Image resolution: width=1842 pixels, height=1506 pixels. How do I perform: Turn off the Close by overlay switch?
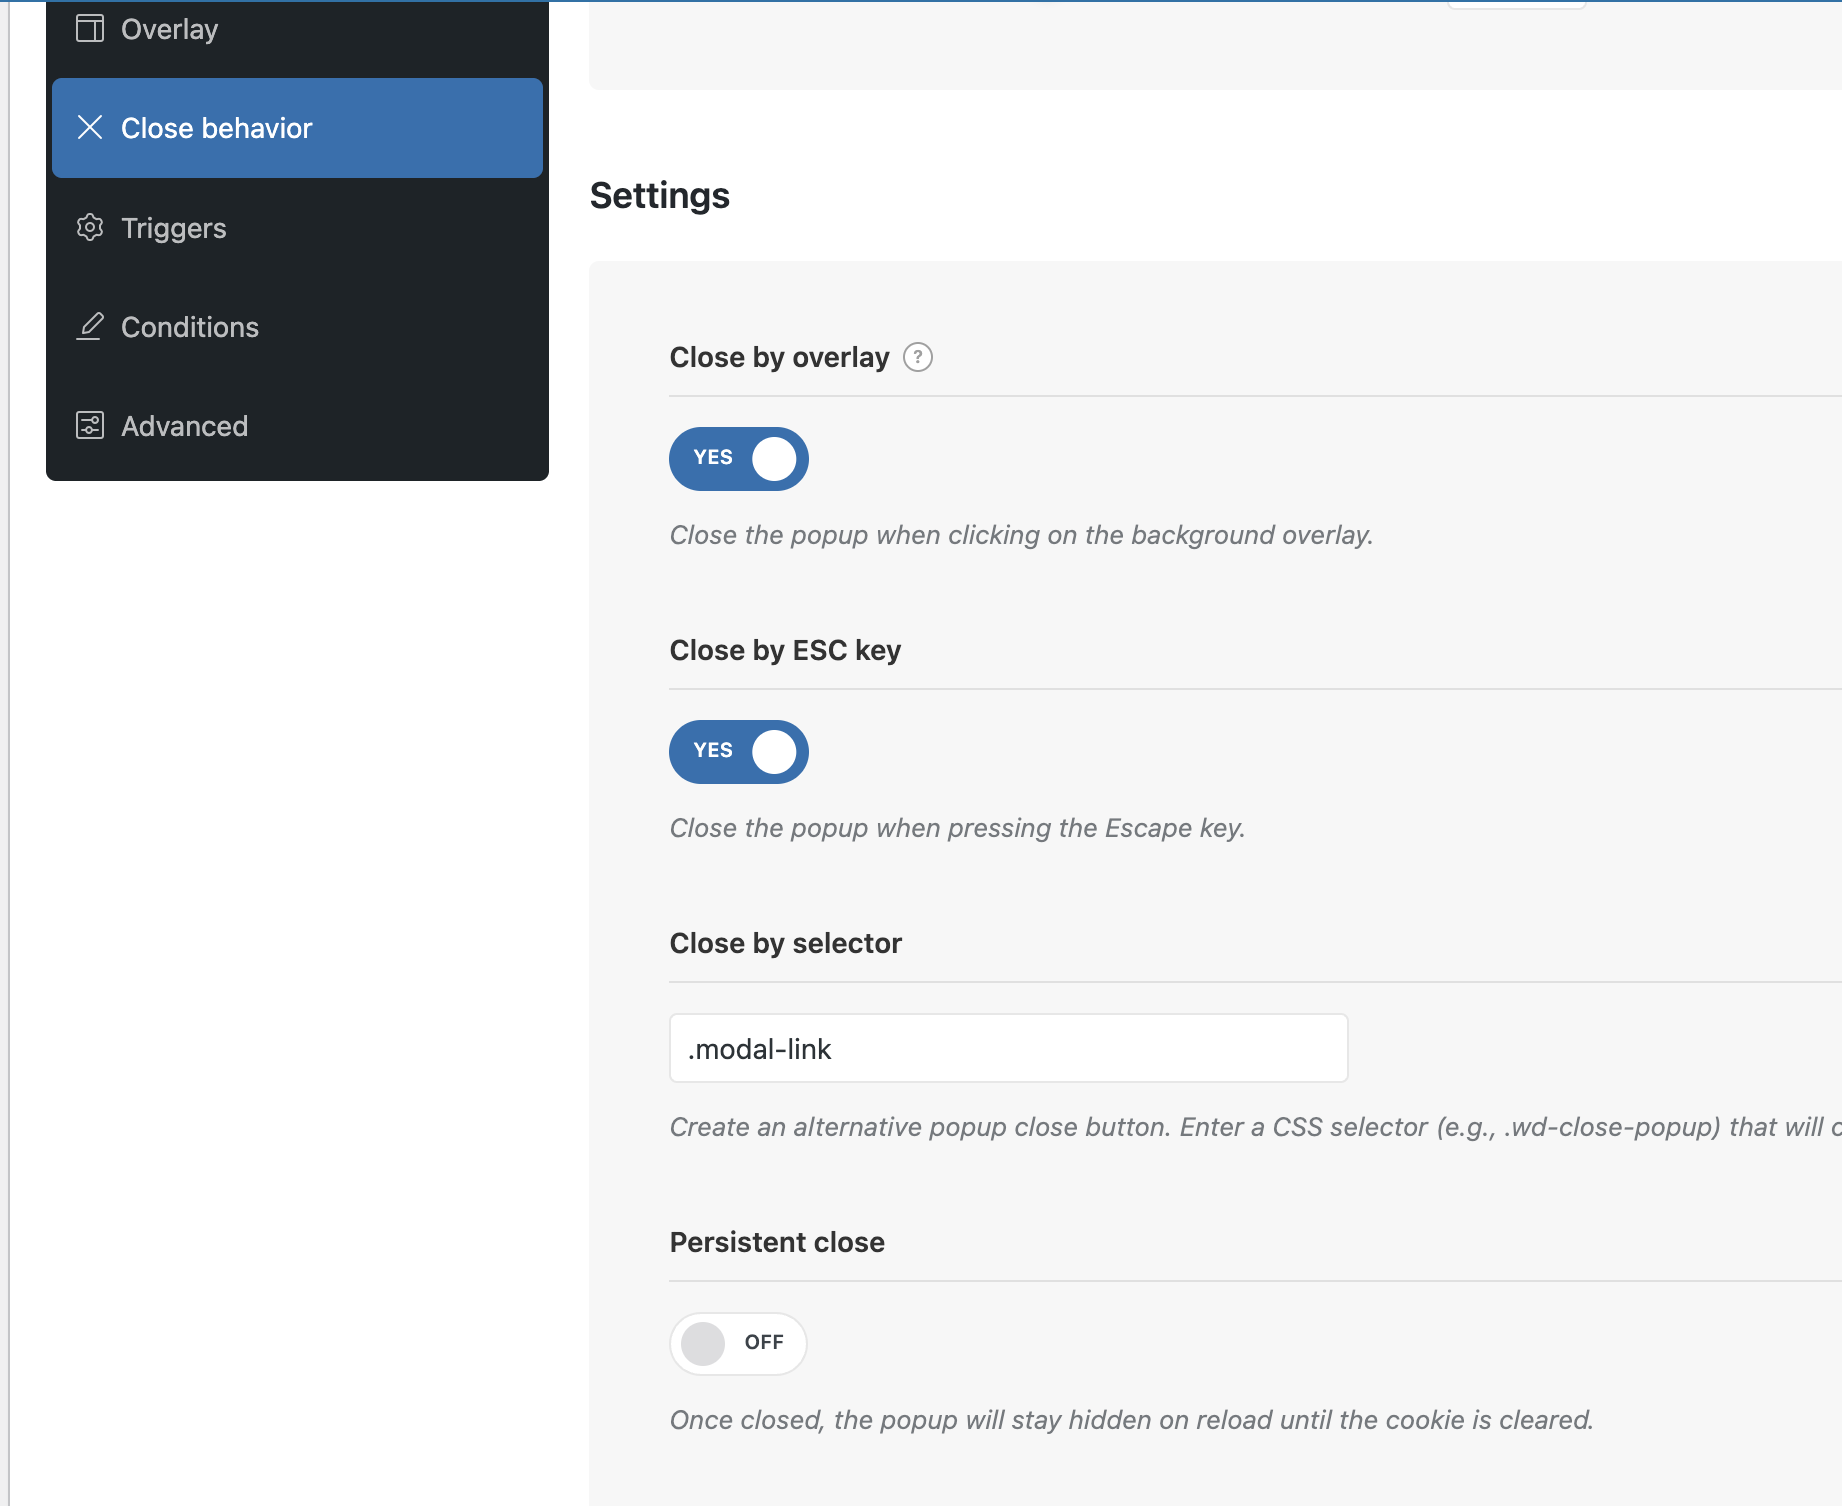click(x=739, y=459)
